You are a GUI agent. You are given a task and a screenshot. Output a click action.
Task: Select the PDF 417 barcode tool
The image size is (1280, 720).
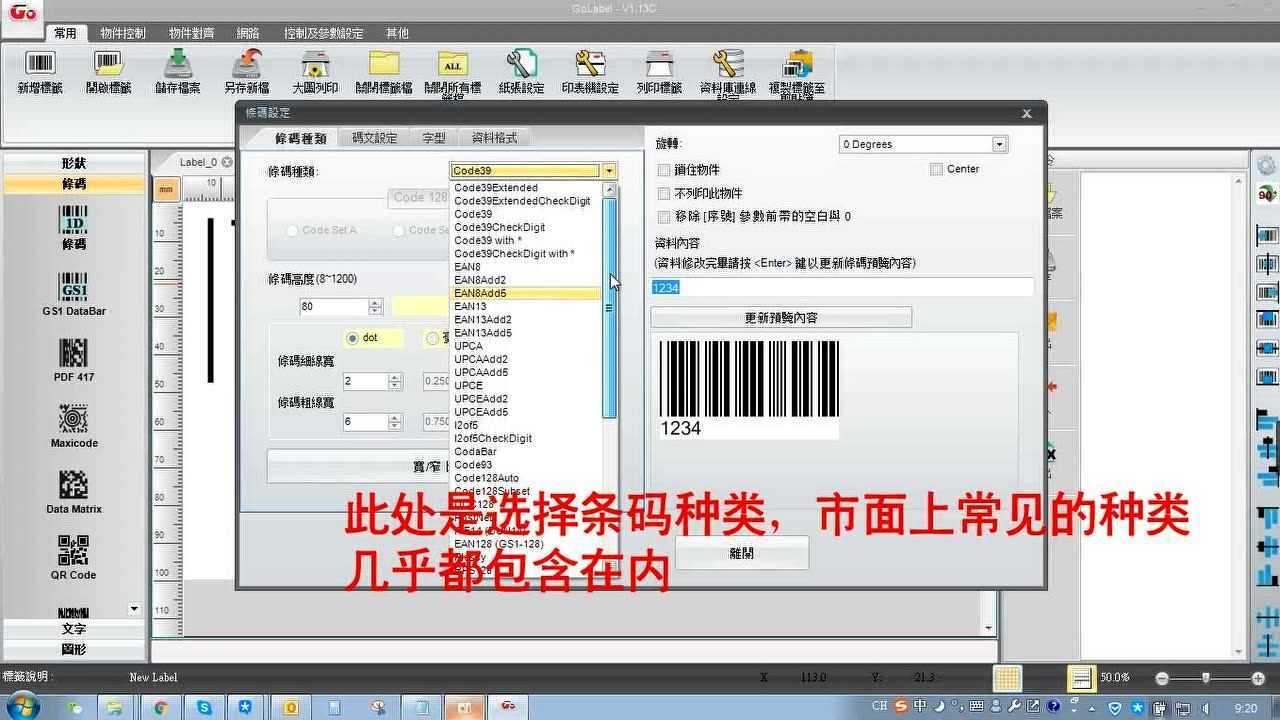coord(73,358)
